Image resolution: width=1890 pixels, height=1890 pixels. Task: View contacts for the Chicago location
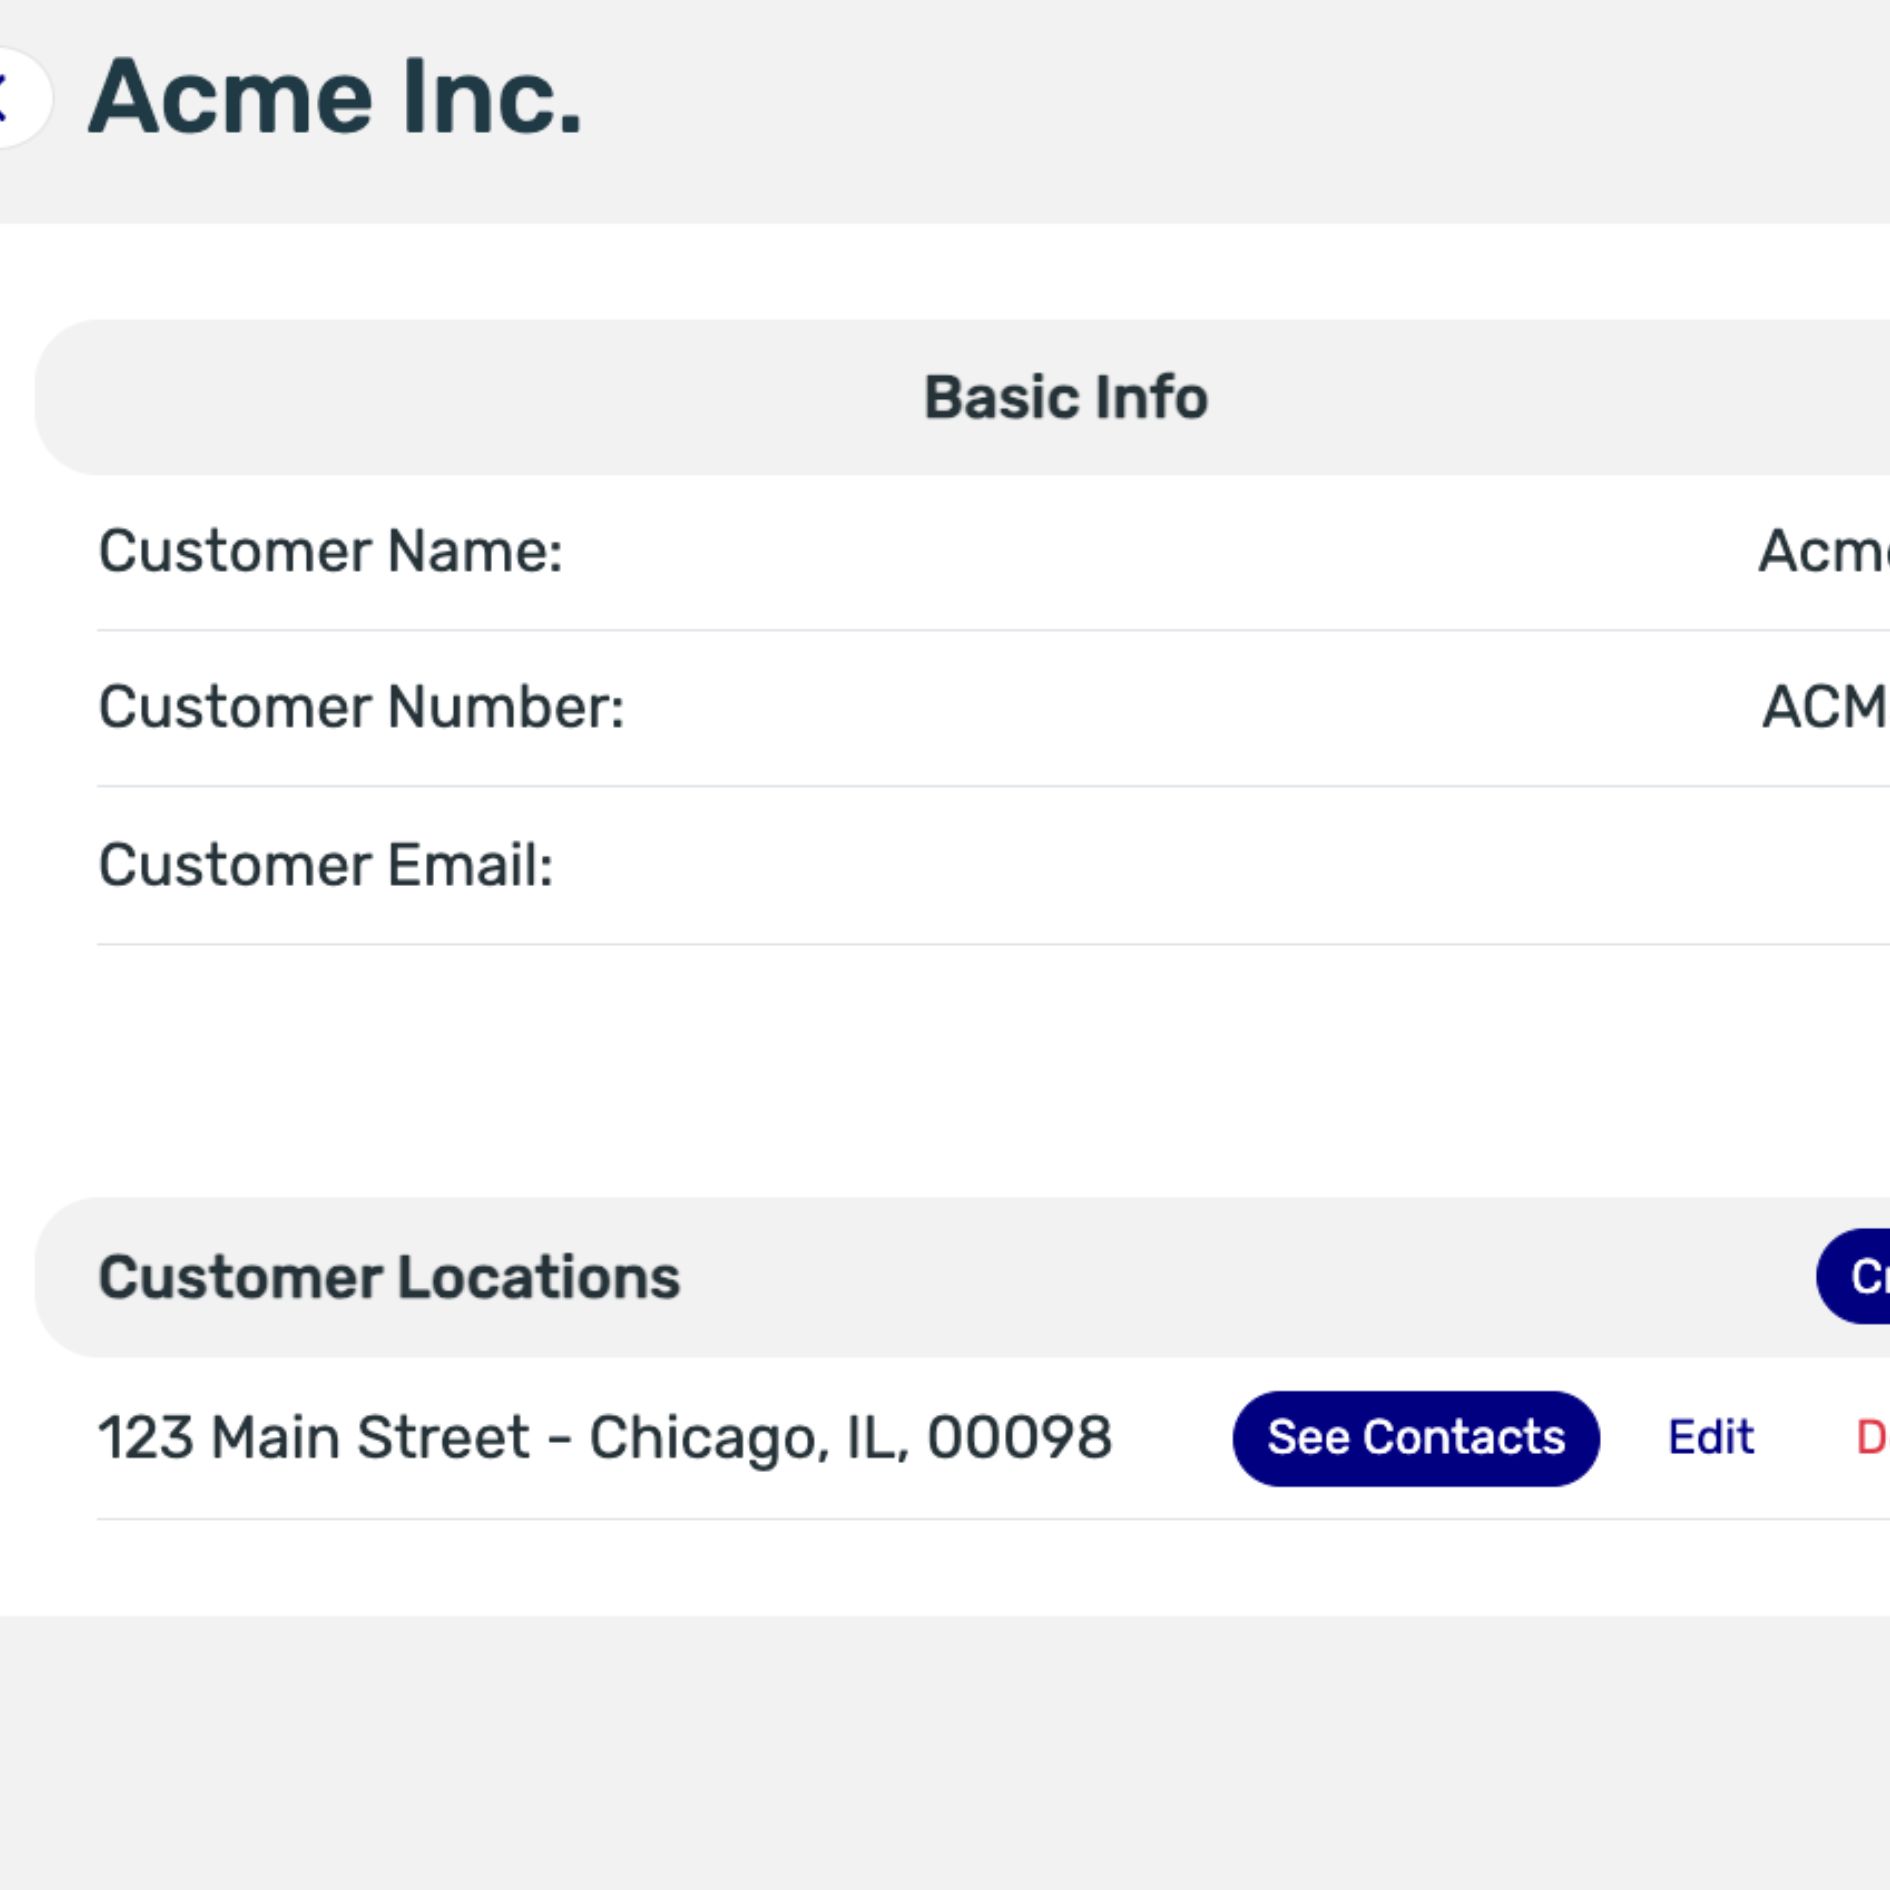pyautogui.click(x=1416, y=1435)
